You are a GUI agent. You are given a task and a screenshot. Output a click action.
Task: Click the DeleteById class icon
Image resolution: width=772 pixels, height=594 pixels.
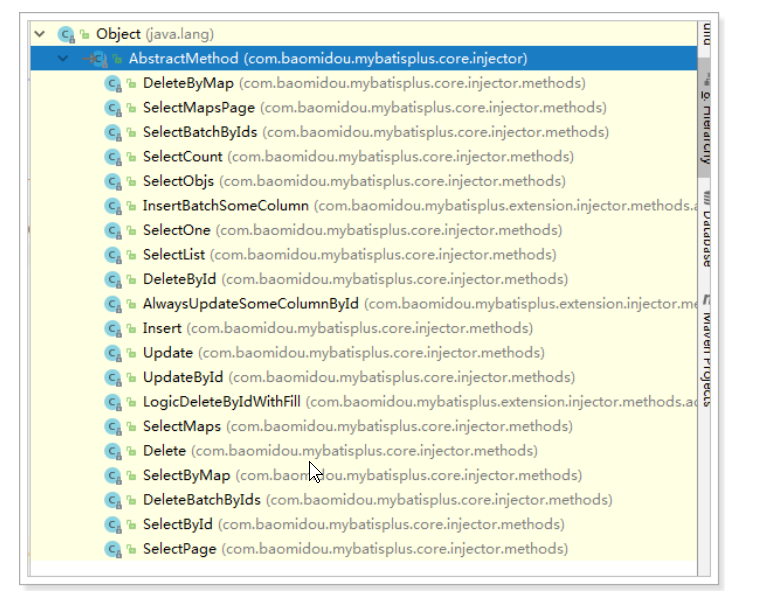pos(113,280)
